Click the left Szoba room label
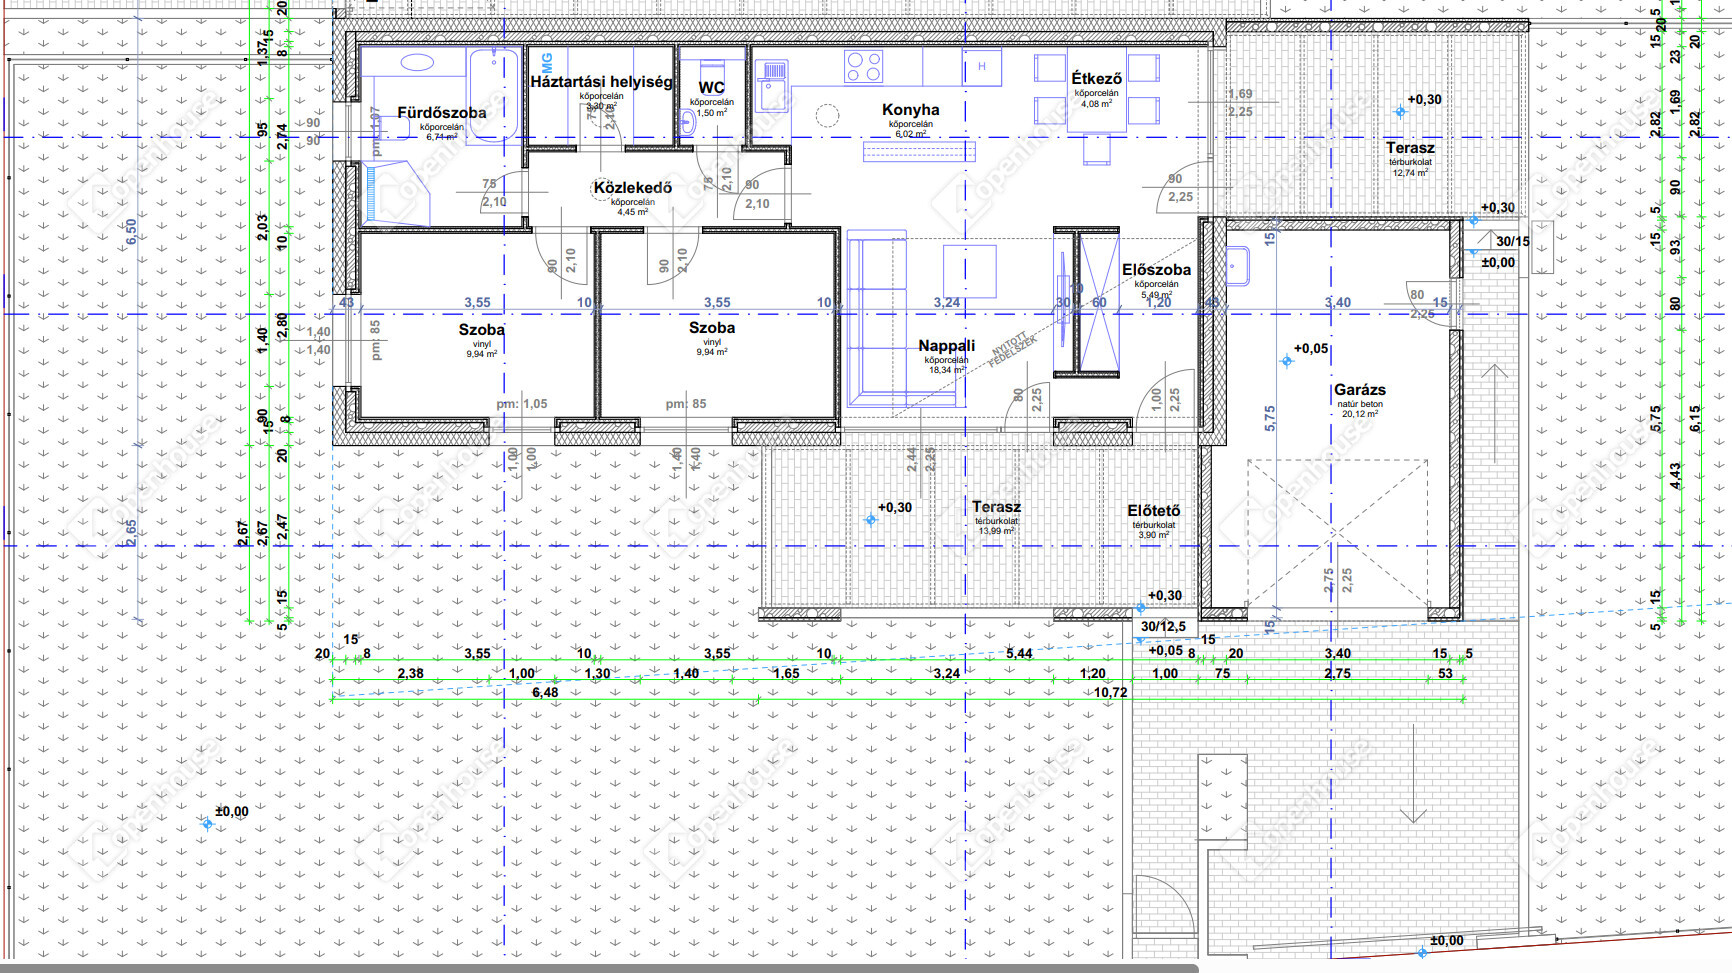1732x973 pixels. tap(481, 330)
